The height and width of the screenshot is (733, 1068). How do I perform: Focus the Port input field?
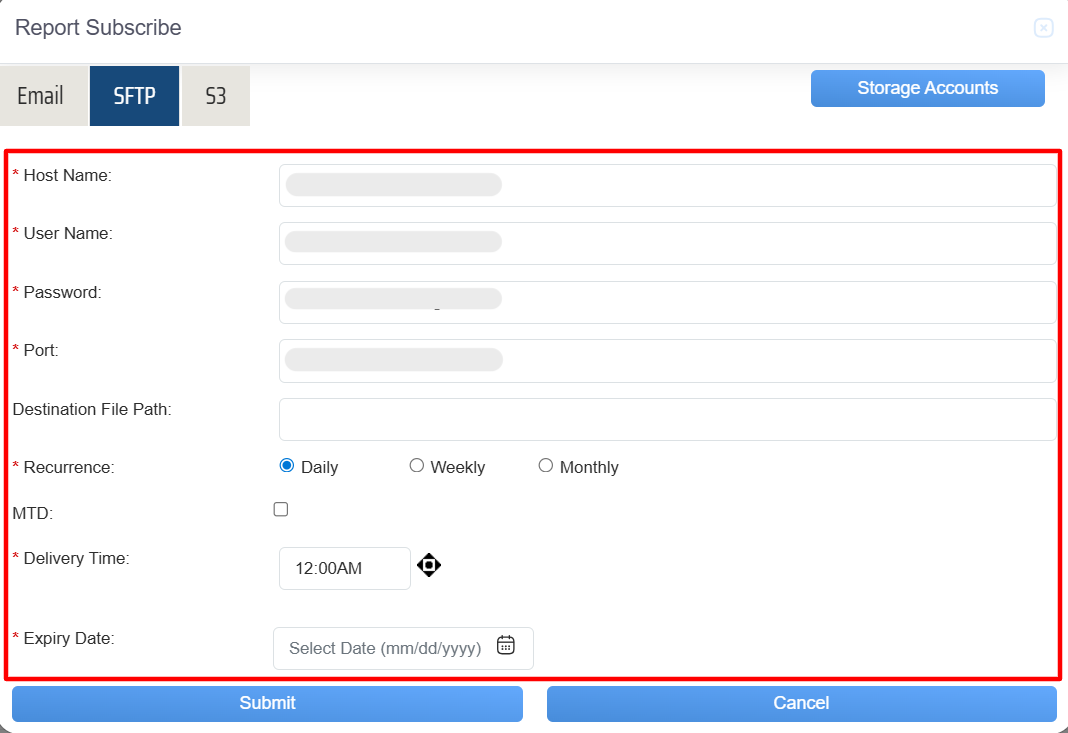[x=667, y=360]
